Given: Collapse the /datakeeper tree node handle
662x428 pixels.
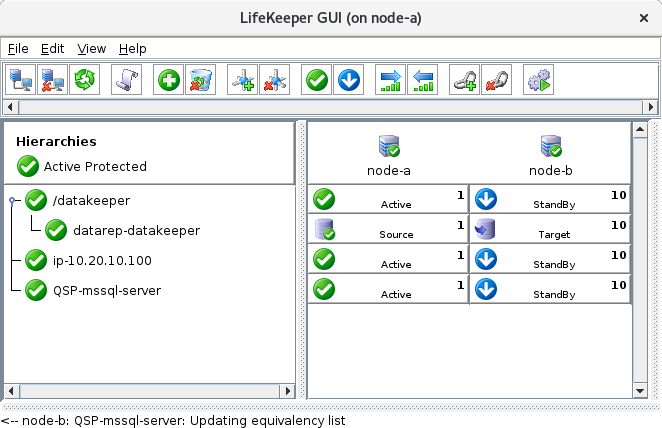Looking at the screenshot, I should [x=12, y=201].
